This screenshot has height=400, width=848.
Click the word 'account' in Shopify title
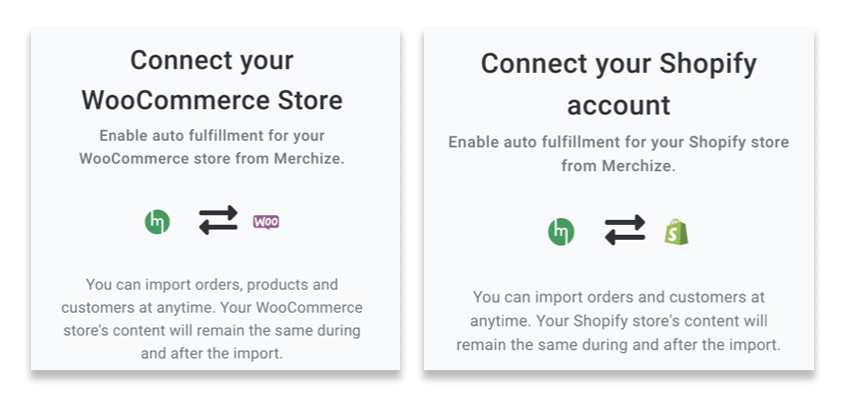pos(619,105)
